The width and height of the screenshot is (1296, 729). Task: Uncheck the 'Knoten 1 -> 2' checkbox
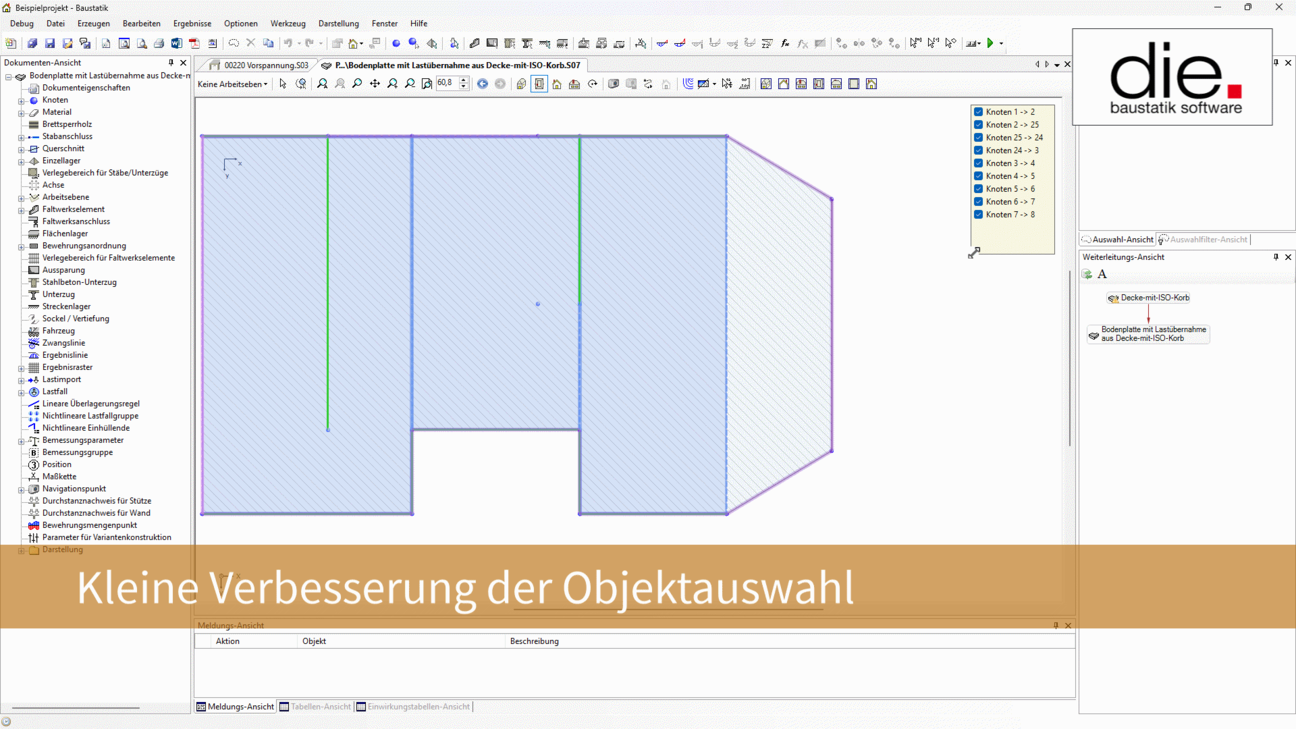point(979,112)
